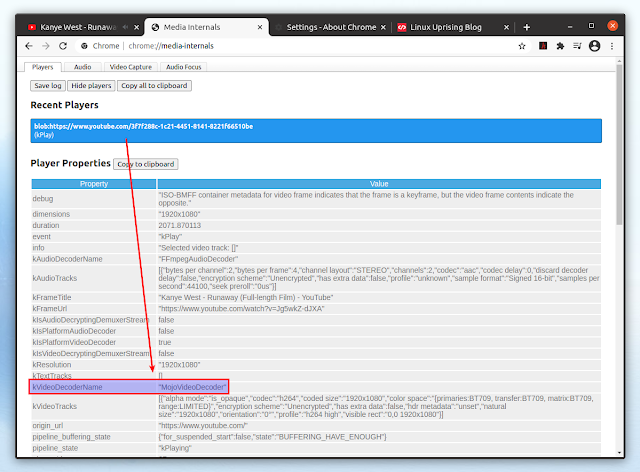Click the scrollbar up arrow
The width and height of the screenshot is (640, 472).
coord(619,61)
